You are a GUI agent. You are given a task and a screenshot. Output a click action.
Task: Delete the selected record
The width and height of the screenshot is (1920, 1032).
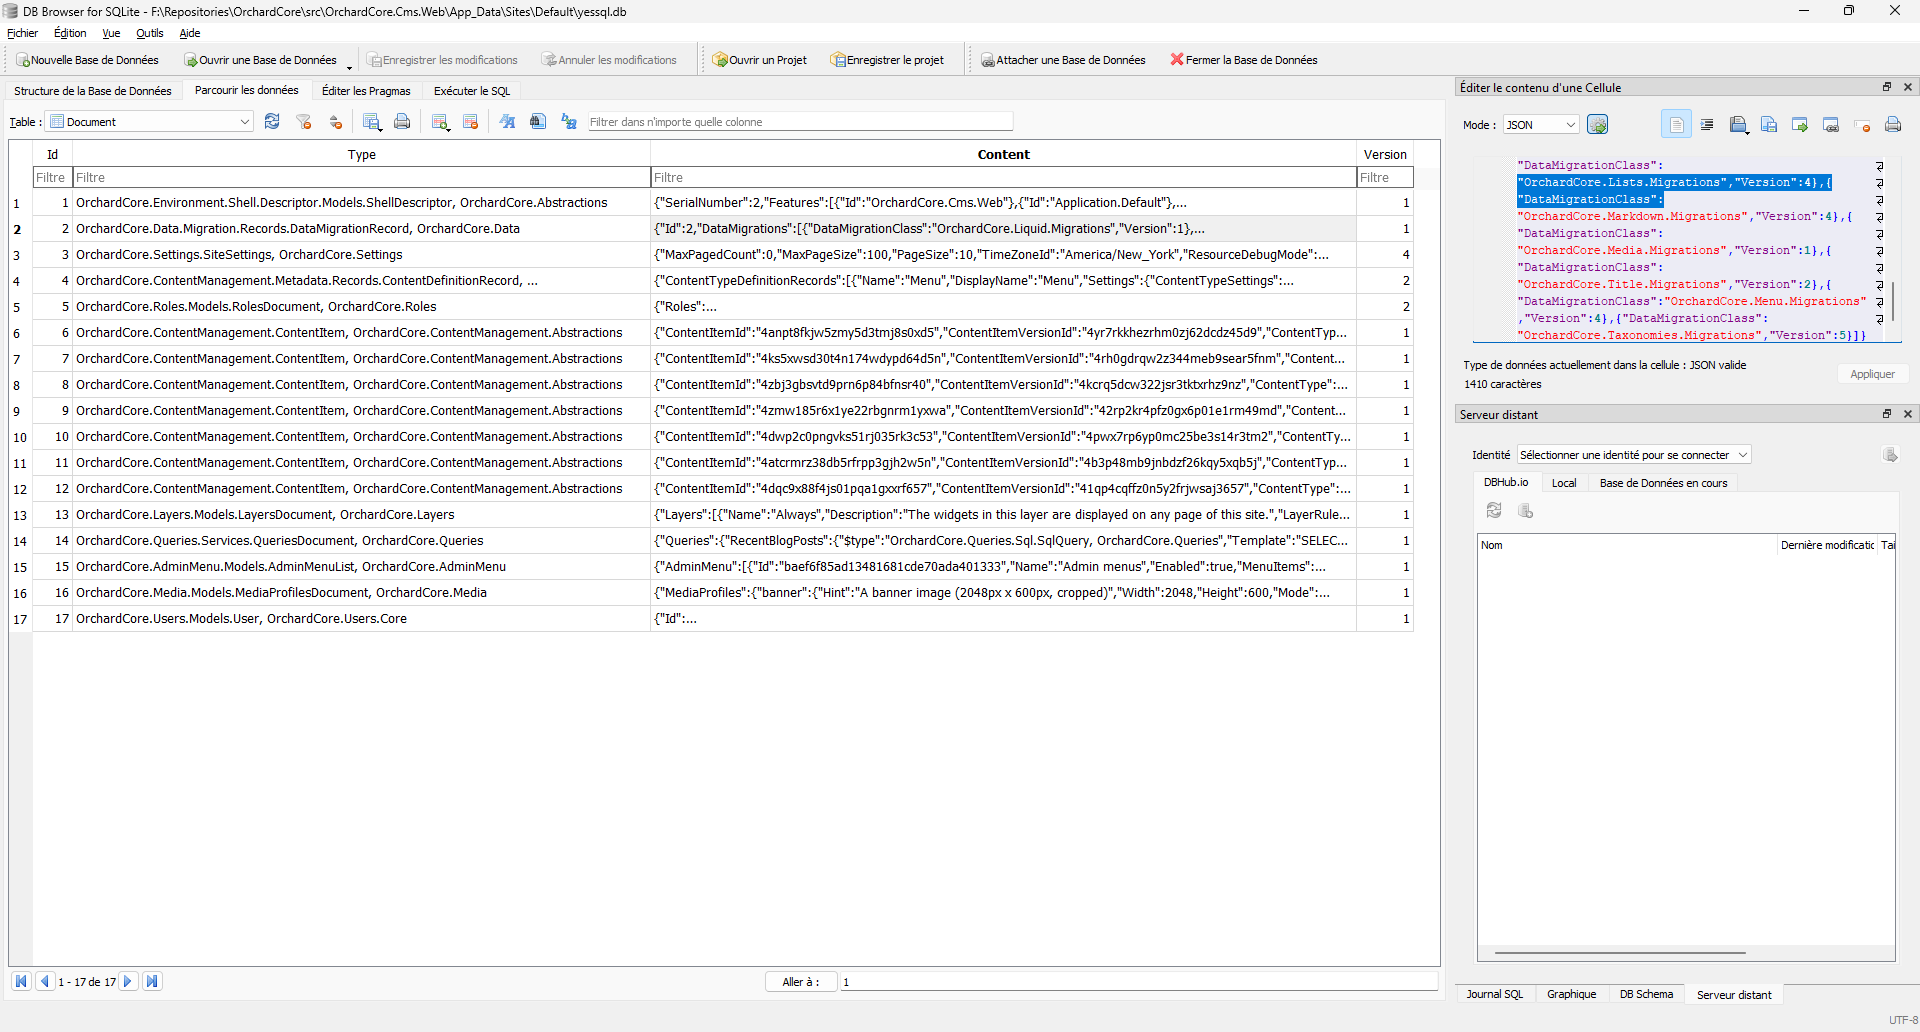click(x=470, y=121)
